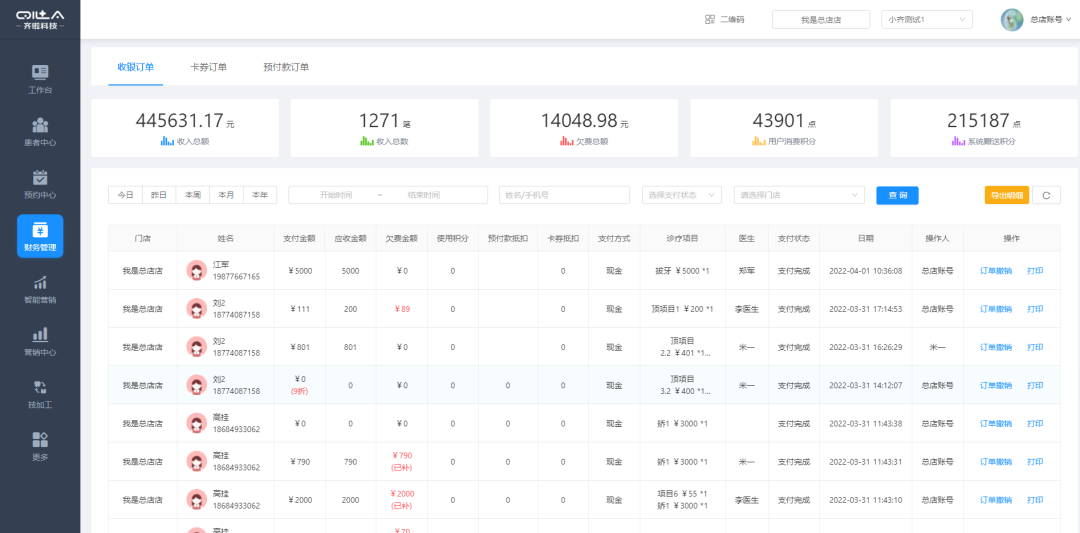This screenshot has width=1080, height=533.
Task: Click 打印 for the 2022-03-31 11:43:38 order
Action: click(x=1035, y=424)
